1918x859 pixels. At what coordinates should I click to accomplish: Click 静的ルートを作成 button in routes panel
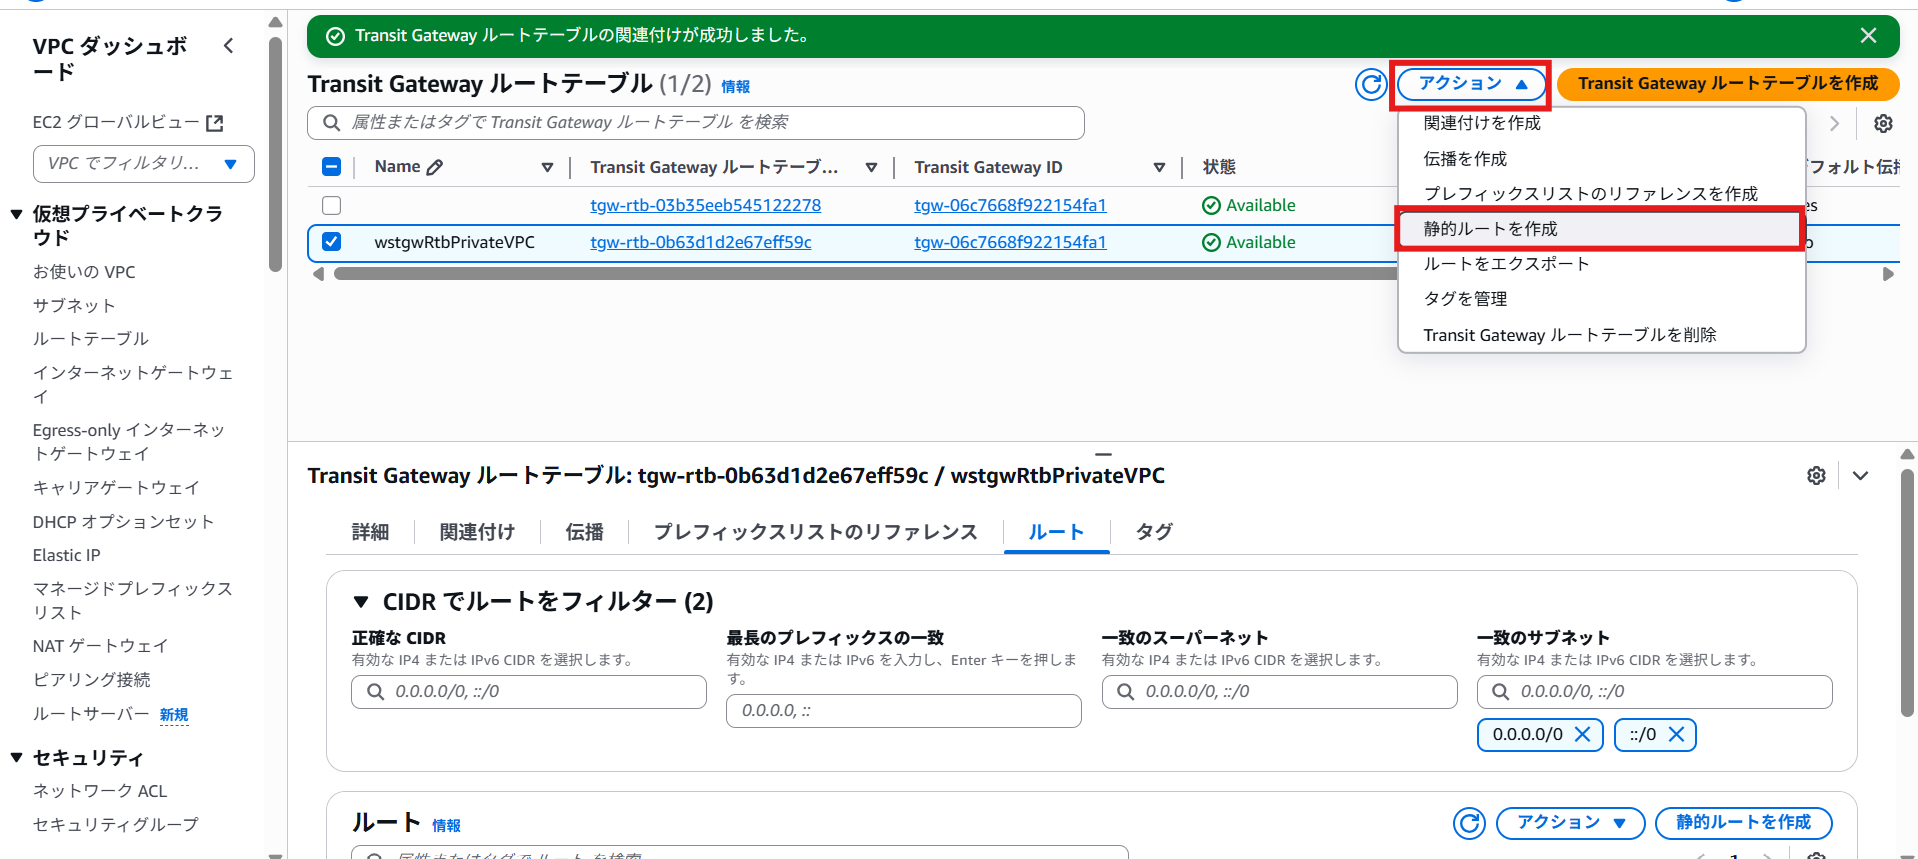pyautogui.click(x=1743, y=823)
